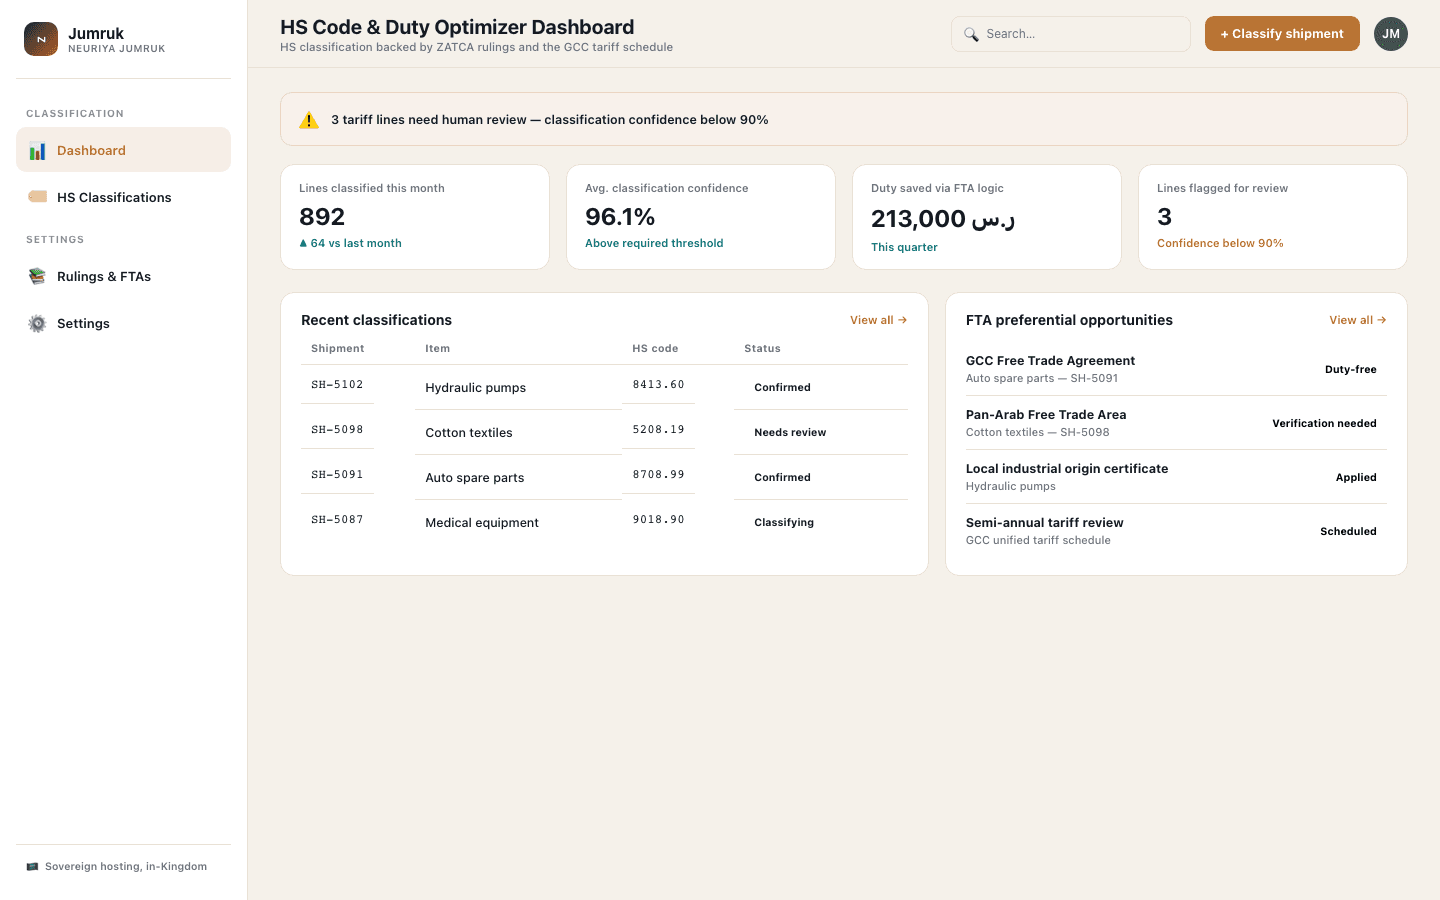Click HS code 5208.19
This screenshot has height=900, width=1440.
click(x=658, y=430)
